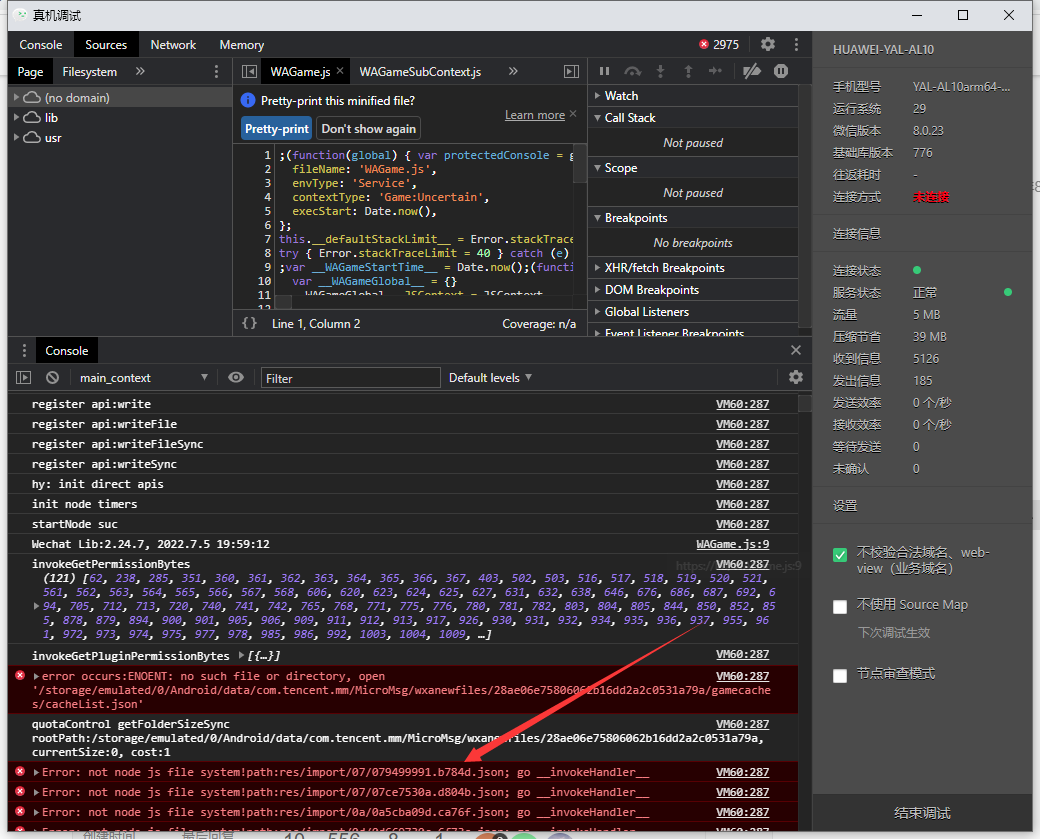
Task: Click pause on exceptions icon
Action: 781,71
